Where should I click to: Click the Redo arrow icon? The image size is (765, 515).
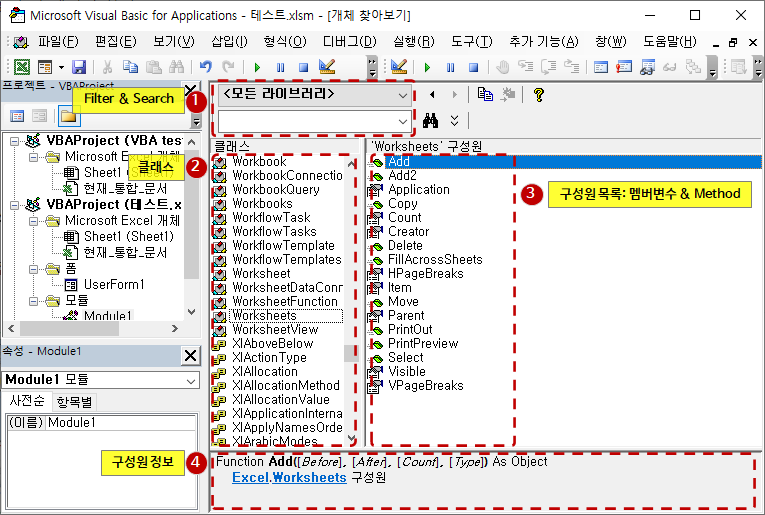pyautogui.click(x=228, y=66)
